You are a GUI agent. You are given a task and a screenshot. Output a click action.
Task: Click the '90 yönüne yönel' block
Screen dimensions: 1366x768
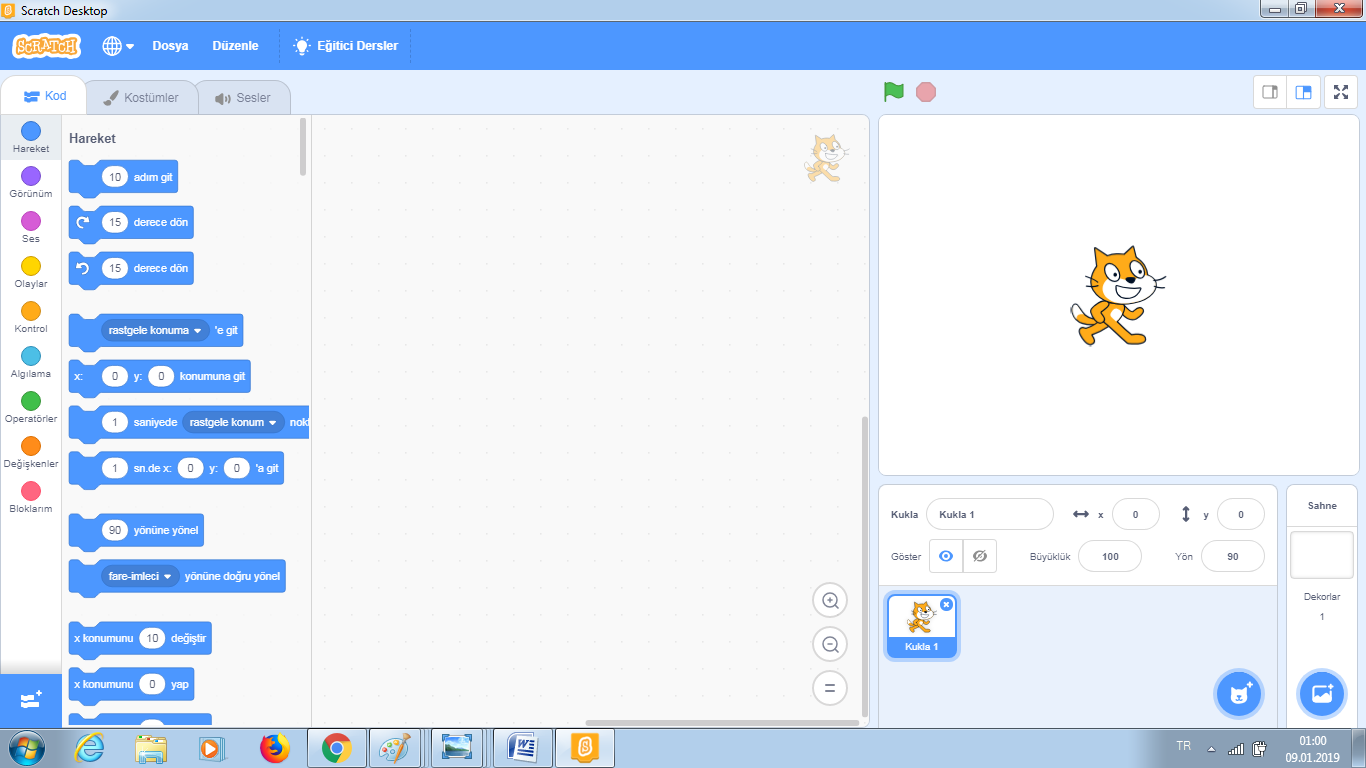coord(136,530)
